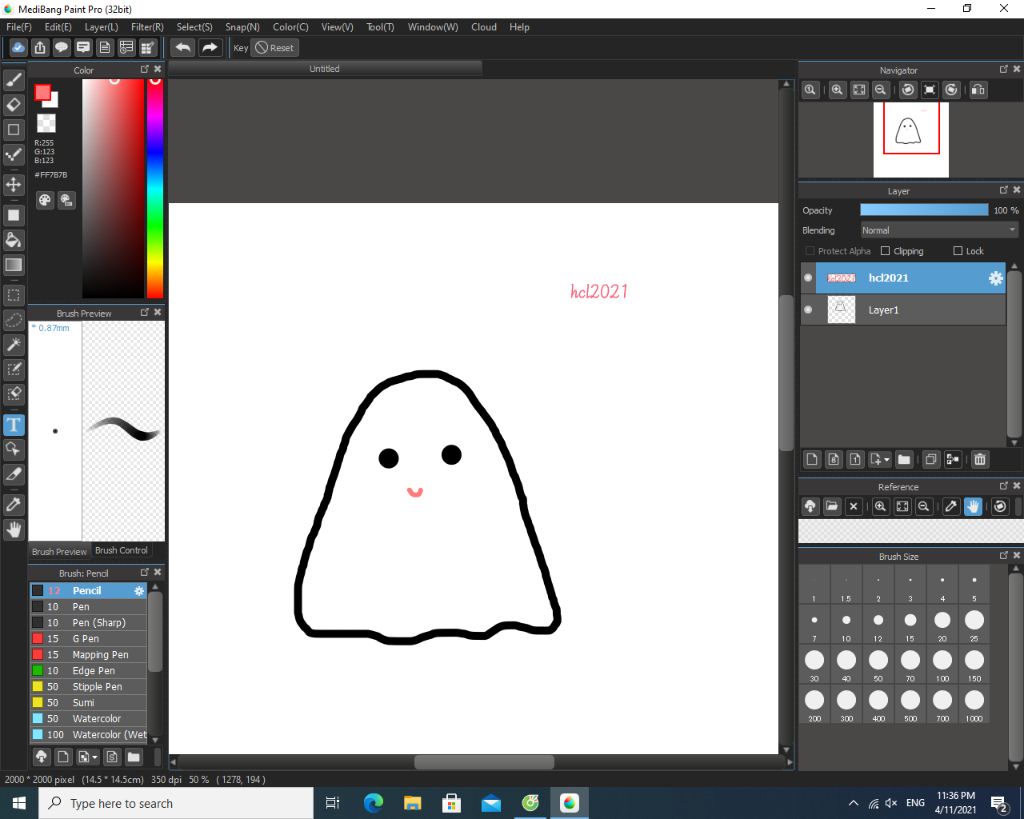Open the File menu
Viewport: 1024px width, 819px height.
pyautogui.click(x=19, y=27)
